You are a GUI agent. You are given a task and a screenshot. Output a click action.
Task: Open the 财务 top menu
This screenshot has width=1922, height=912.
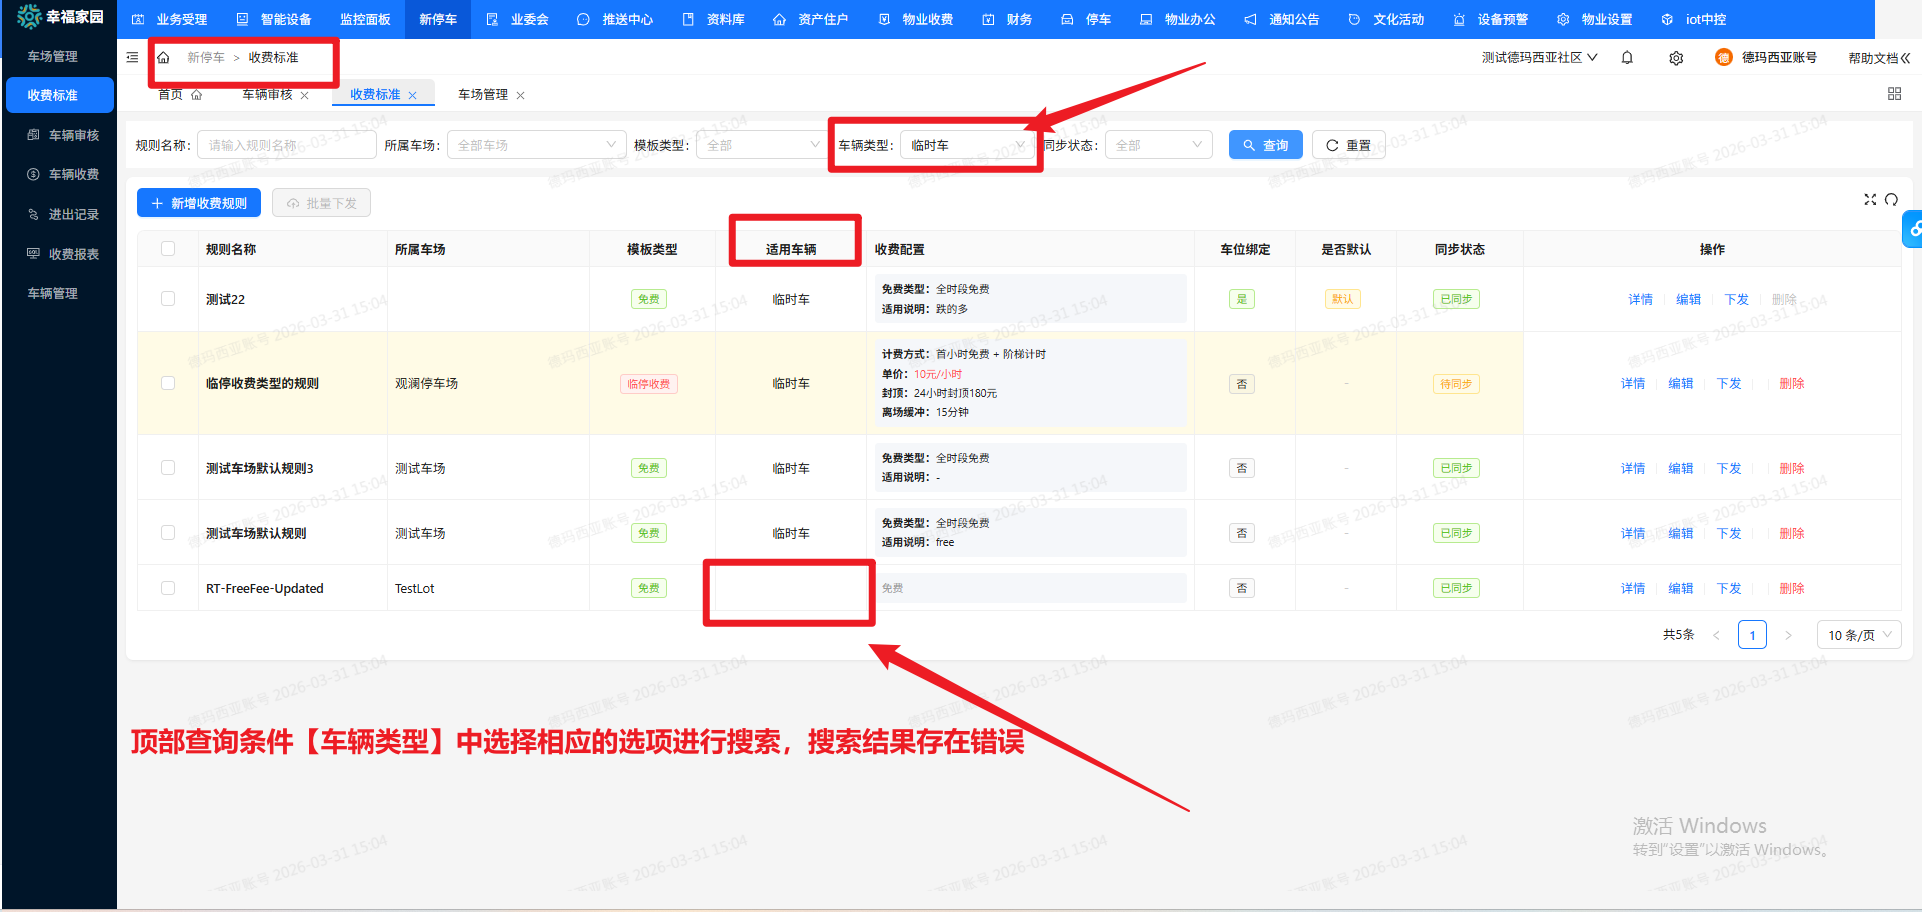coord(1008,19)
